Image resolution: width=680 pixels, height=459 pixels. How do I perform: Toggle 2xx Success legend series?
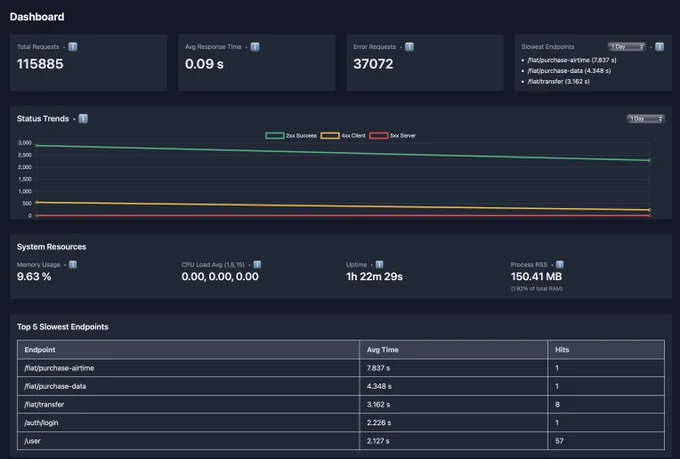(x=291, y=136)
